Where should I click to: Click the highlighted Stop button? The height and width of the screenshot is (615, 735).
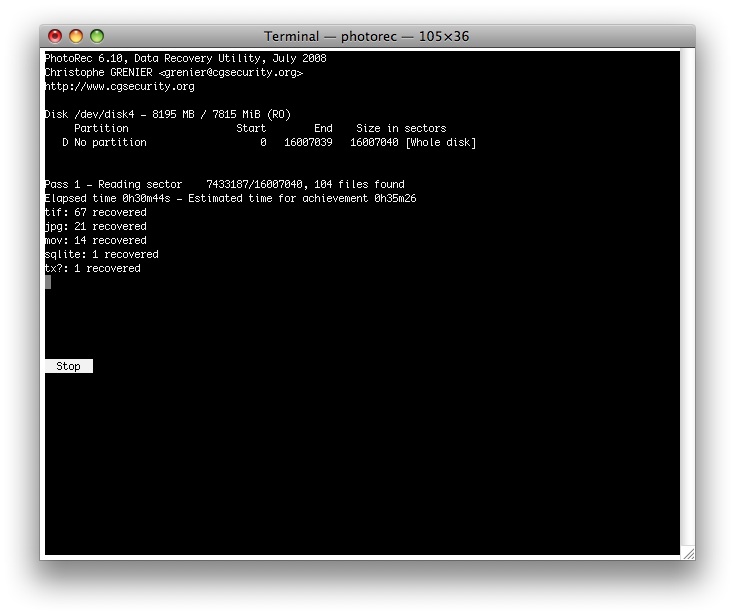coord(68,366)
